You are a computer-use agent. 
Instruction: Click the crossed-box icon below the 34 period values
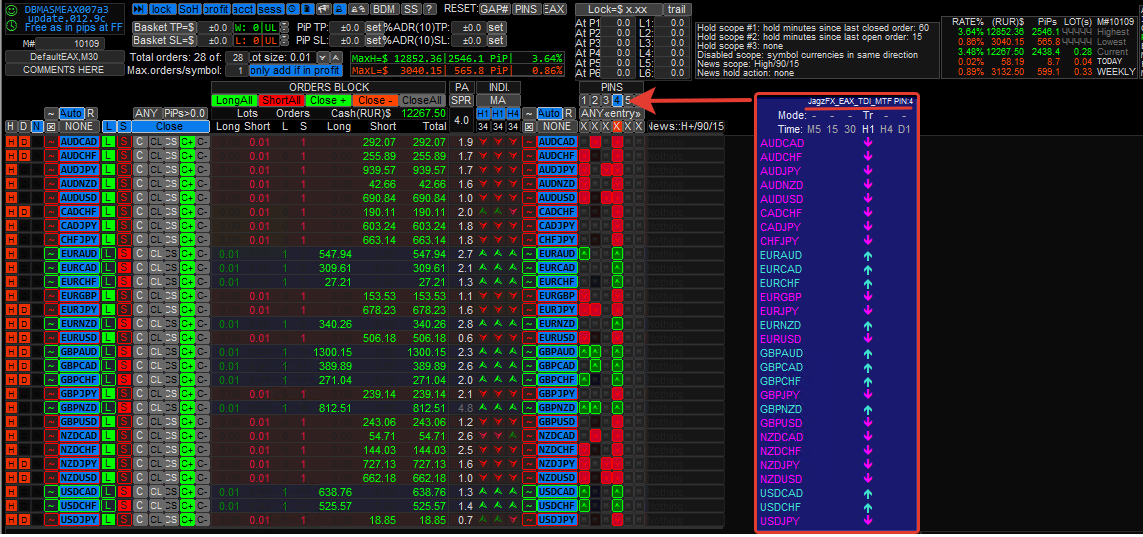coord(528,127)
